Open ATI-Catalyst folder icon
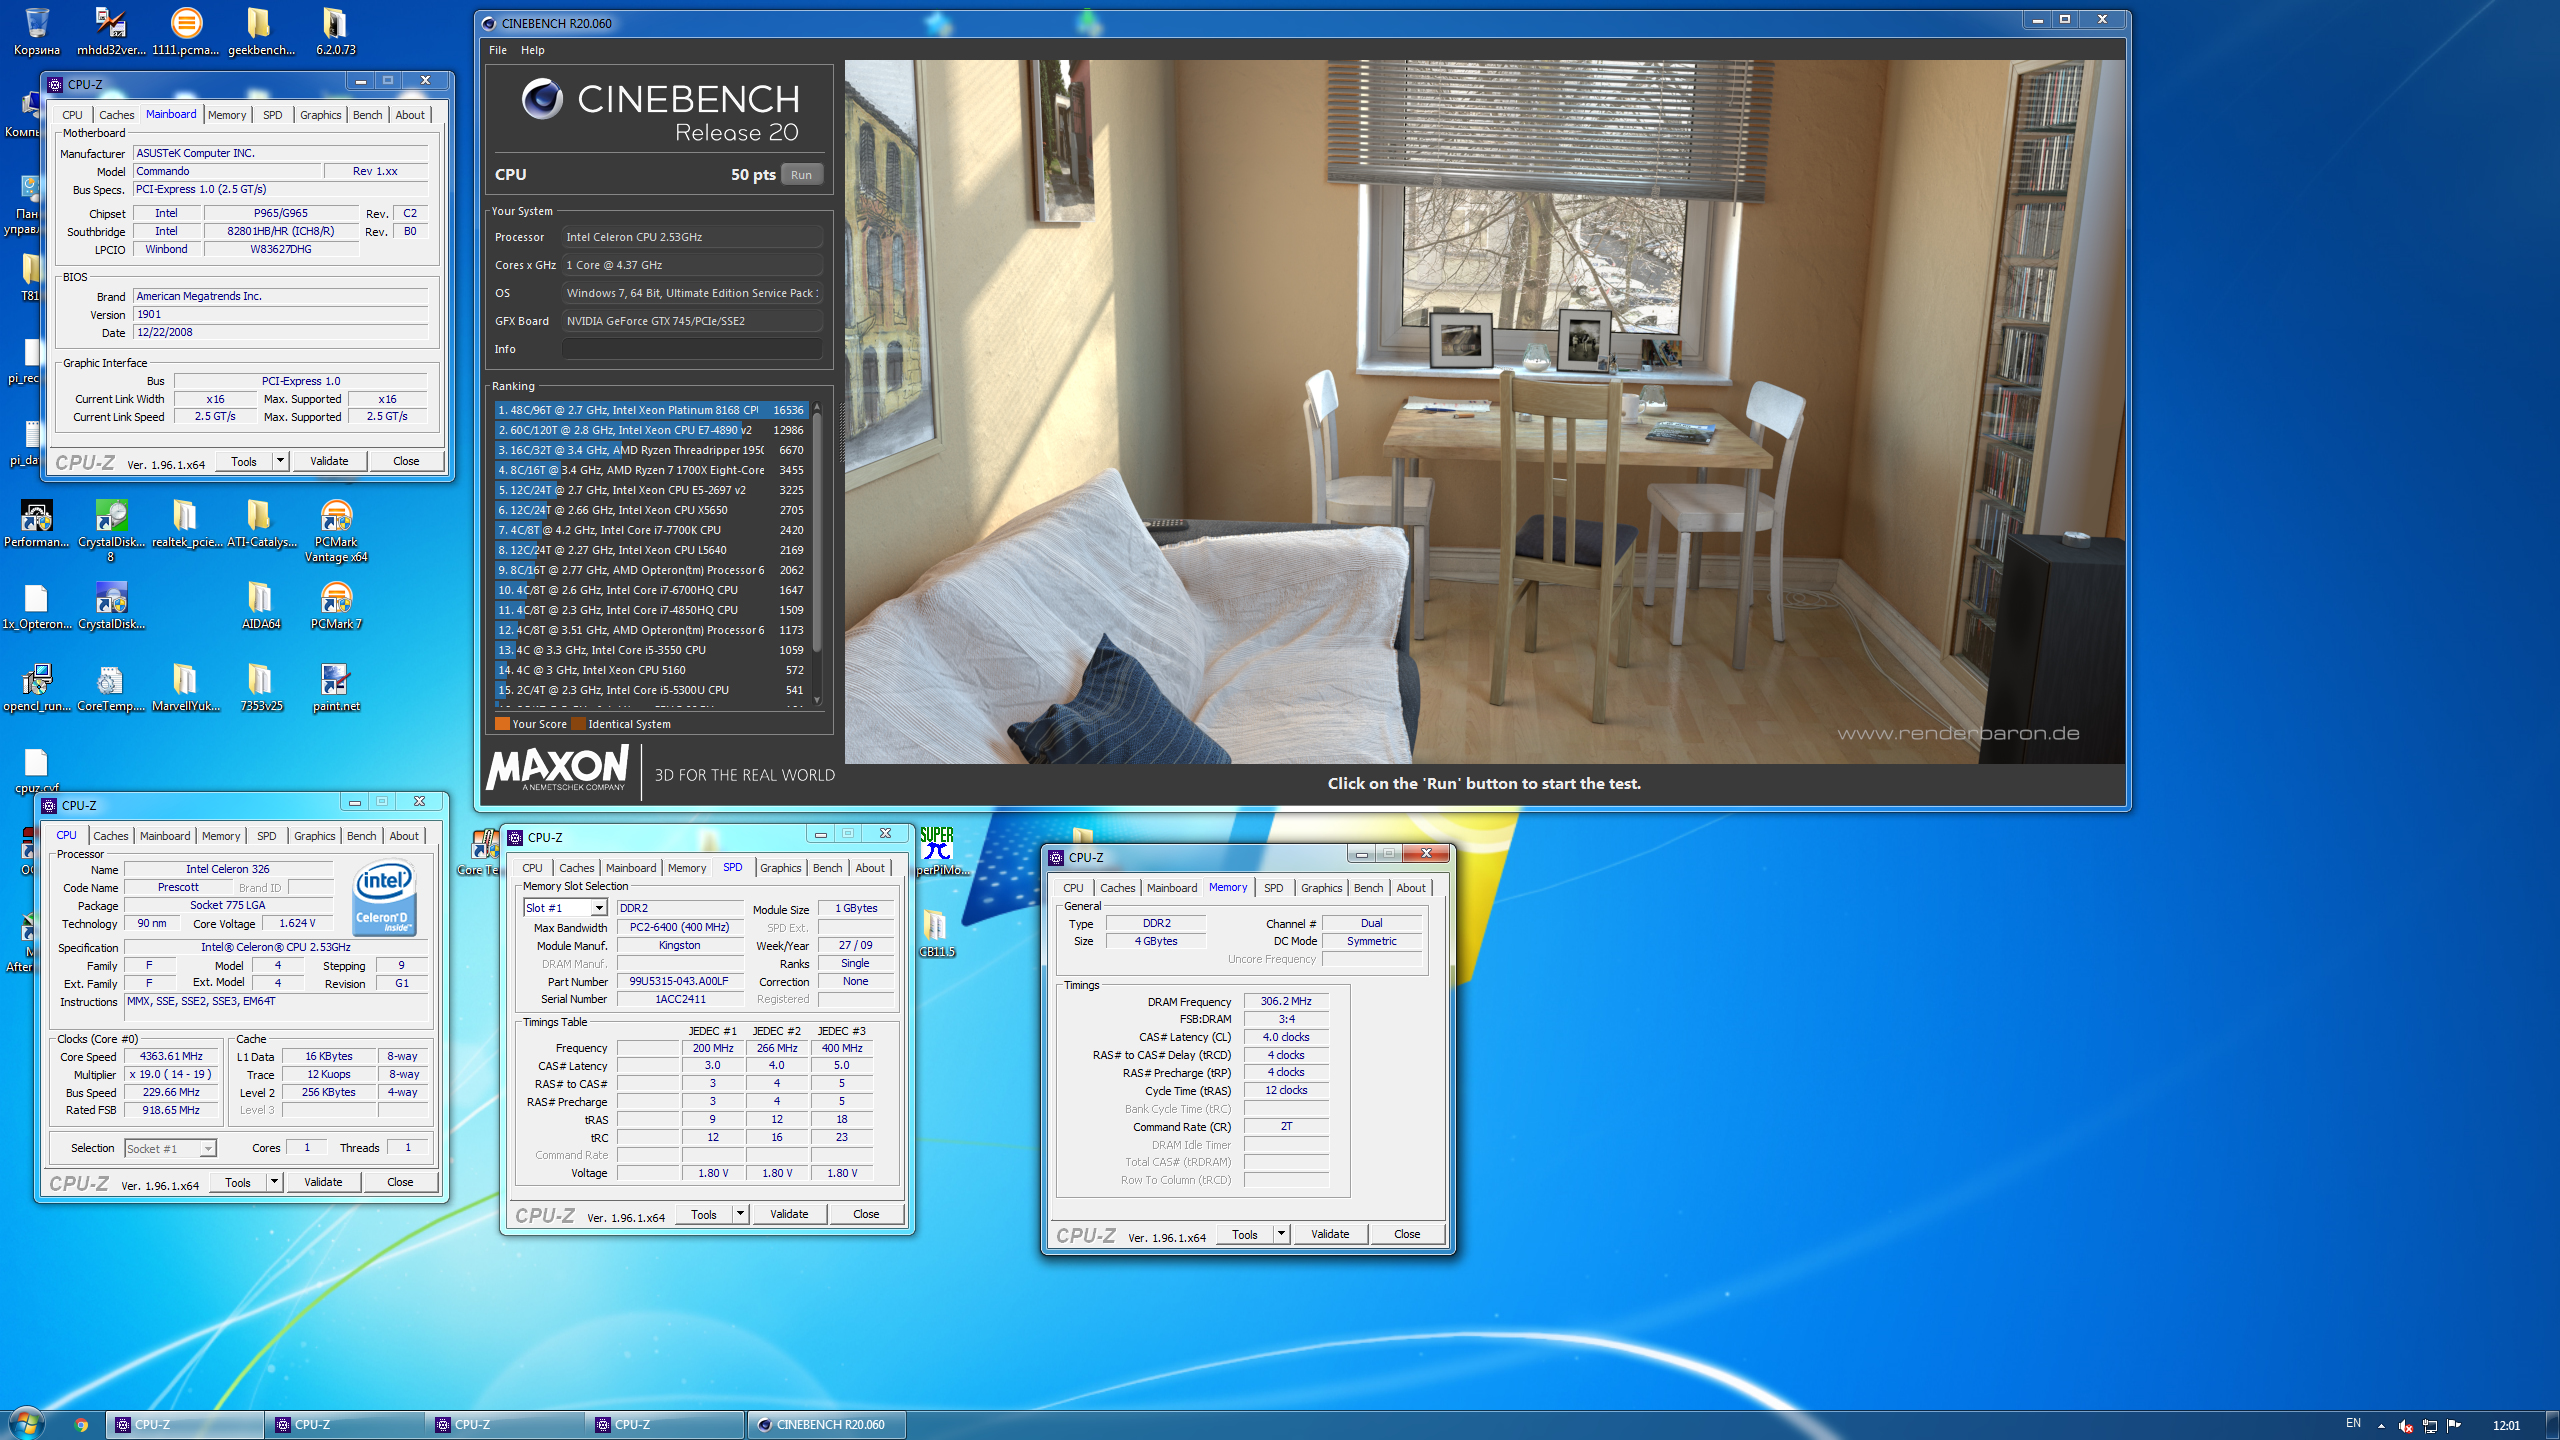 261,524
